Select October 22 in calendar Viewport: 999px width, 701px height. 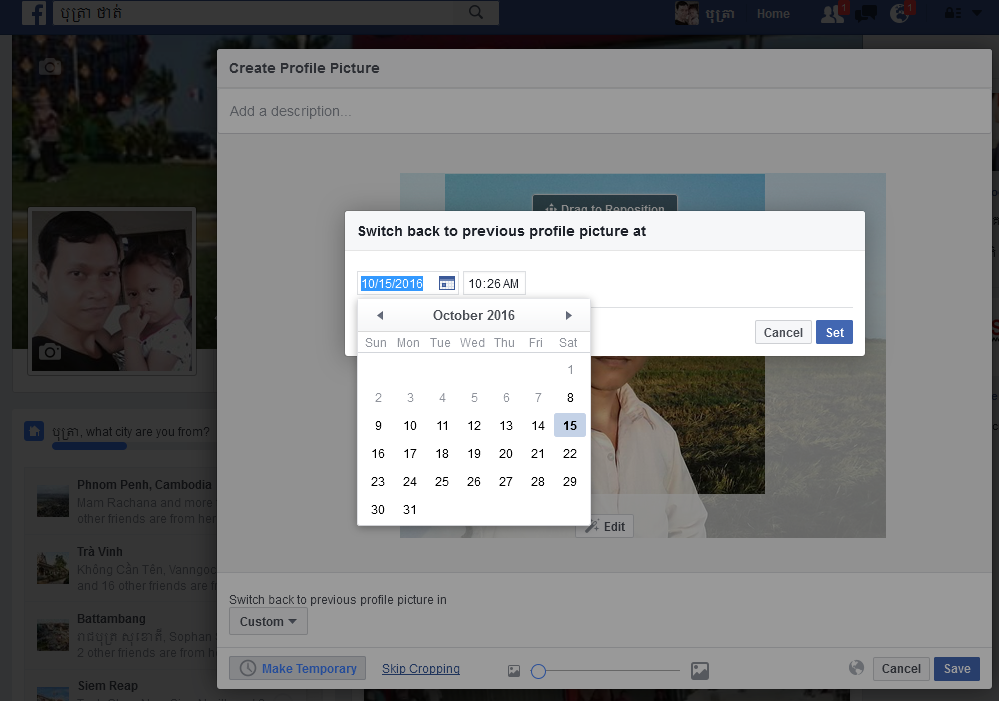tap(570, 454)
